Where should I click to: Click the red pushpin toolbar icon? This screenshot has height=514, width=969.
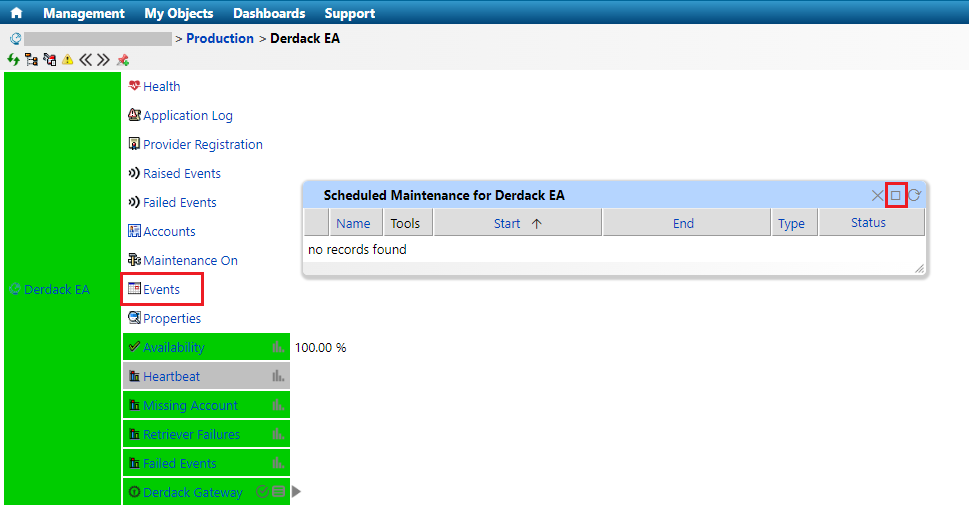122,60
